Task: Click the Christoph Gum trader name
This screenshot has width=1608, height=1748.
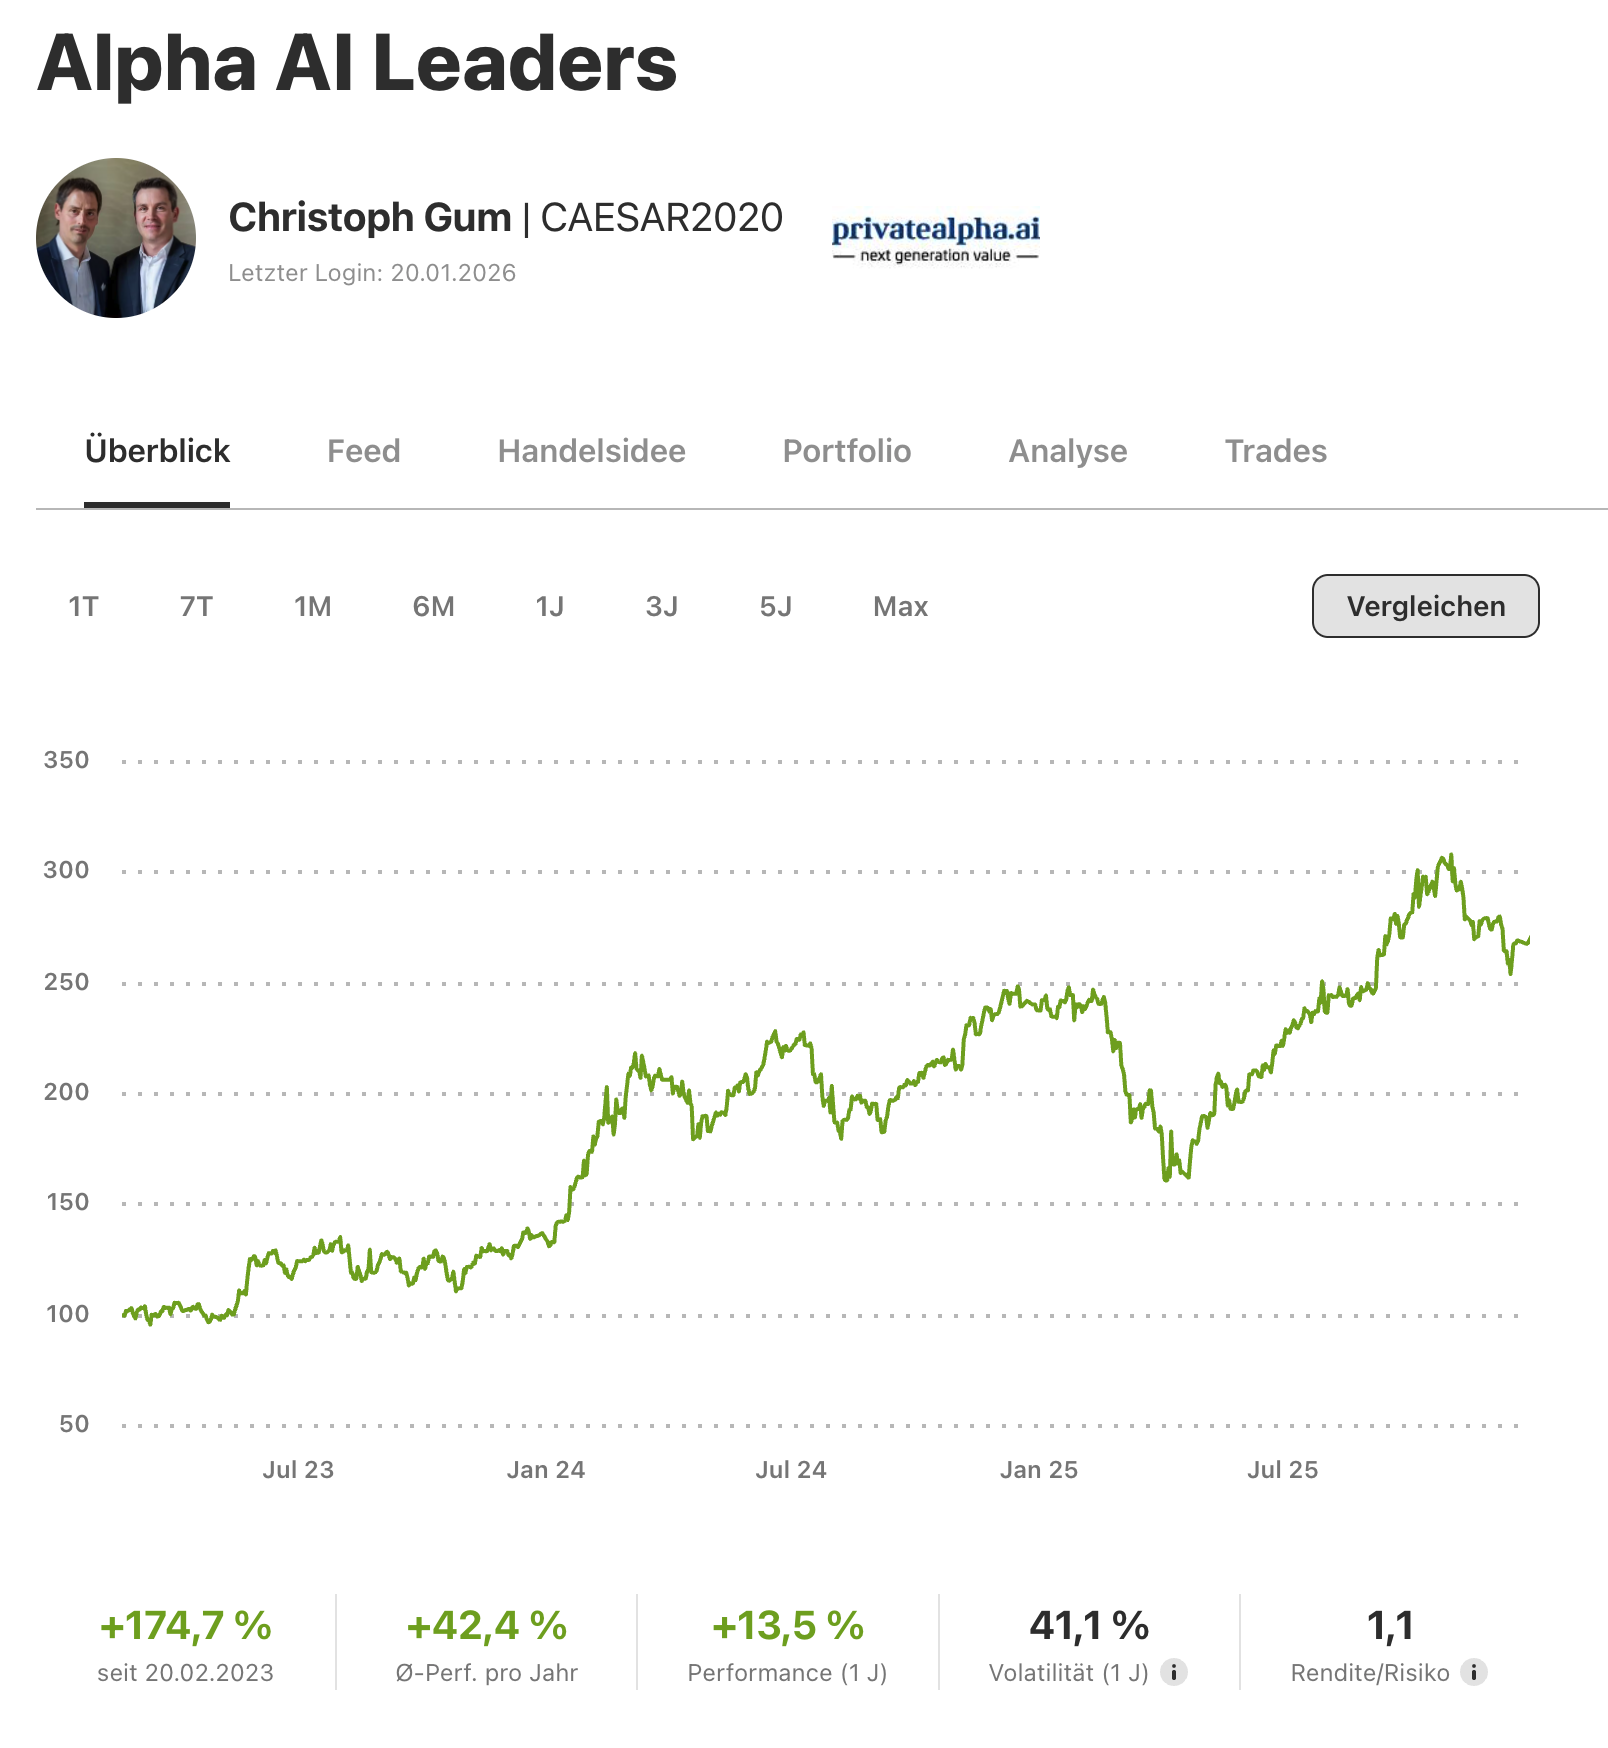Action: click(370, 218)
